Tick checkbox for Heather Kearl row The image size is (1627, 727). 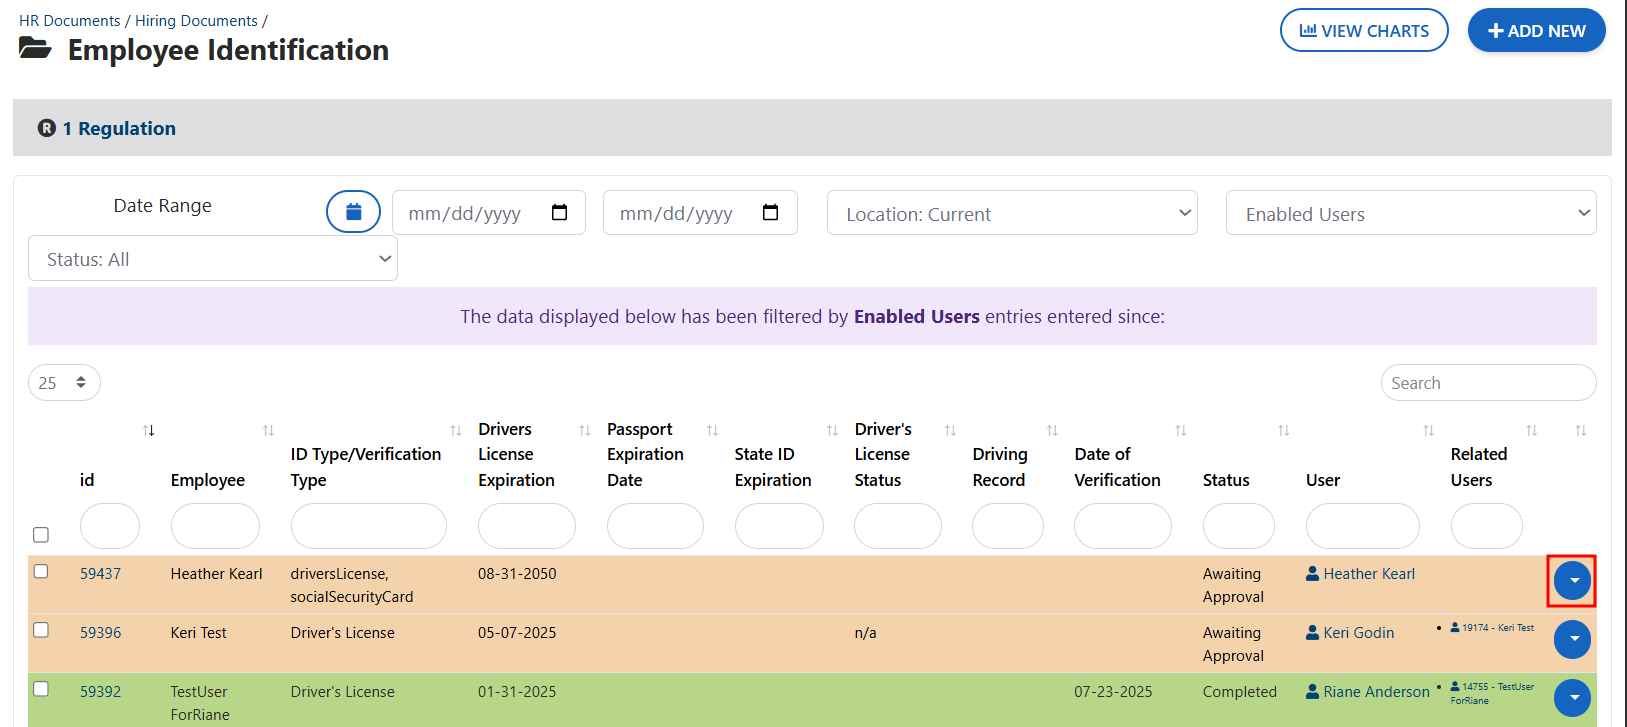(x=41, y=571)
